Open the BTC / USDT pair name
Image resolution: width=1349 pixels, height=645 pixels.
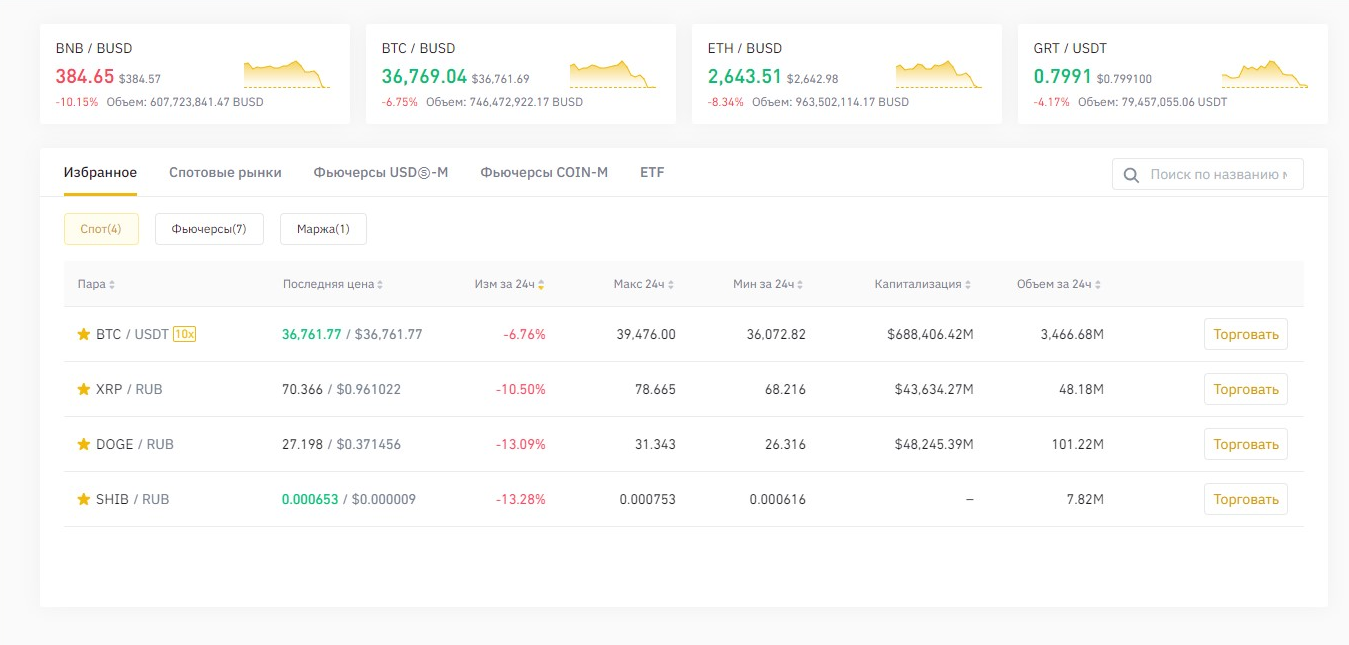point(132,334)
